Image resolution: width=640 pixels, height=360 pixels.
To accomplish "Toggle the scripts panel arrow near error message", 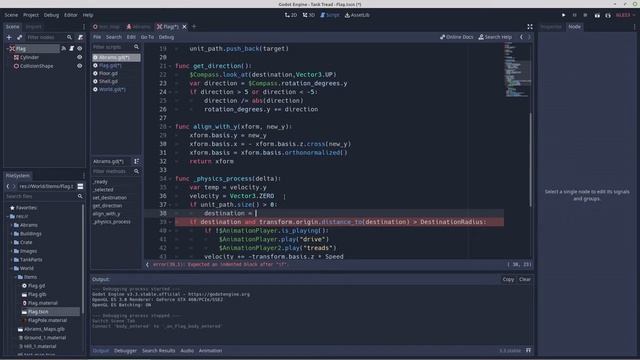I will point(147,264).
